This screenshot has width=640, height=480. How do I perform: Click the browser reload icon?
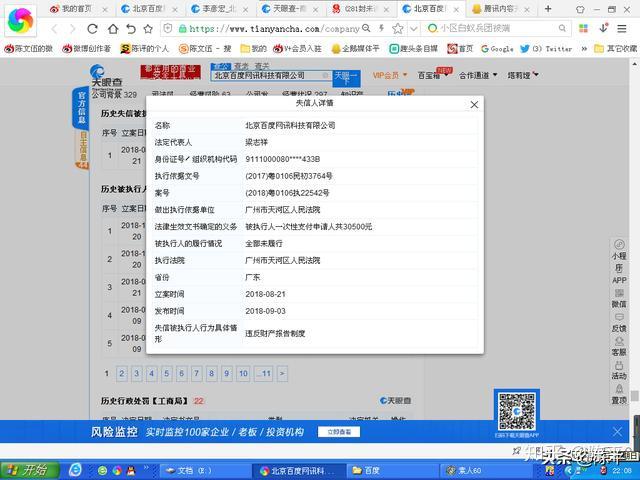tap(93, 29)
